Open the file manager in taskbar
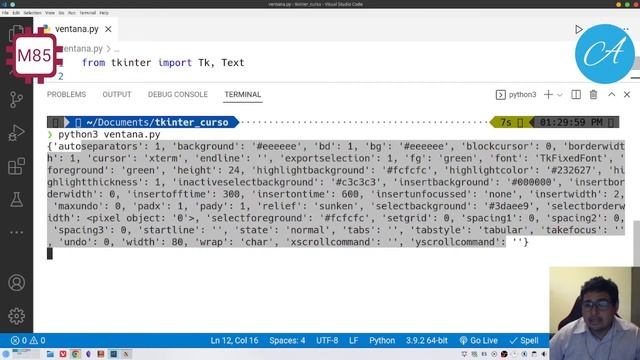The height and width of the screenshot is (360, 640). [50, 354]
